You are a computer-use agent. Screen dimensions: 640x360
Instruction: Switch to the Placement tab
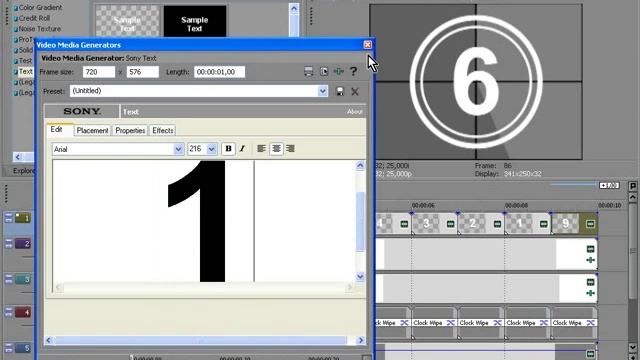(x=92, y=131)
